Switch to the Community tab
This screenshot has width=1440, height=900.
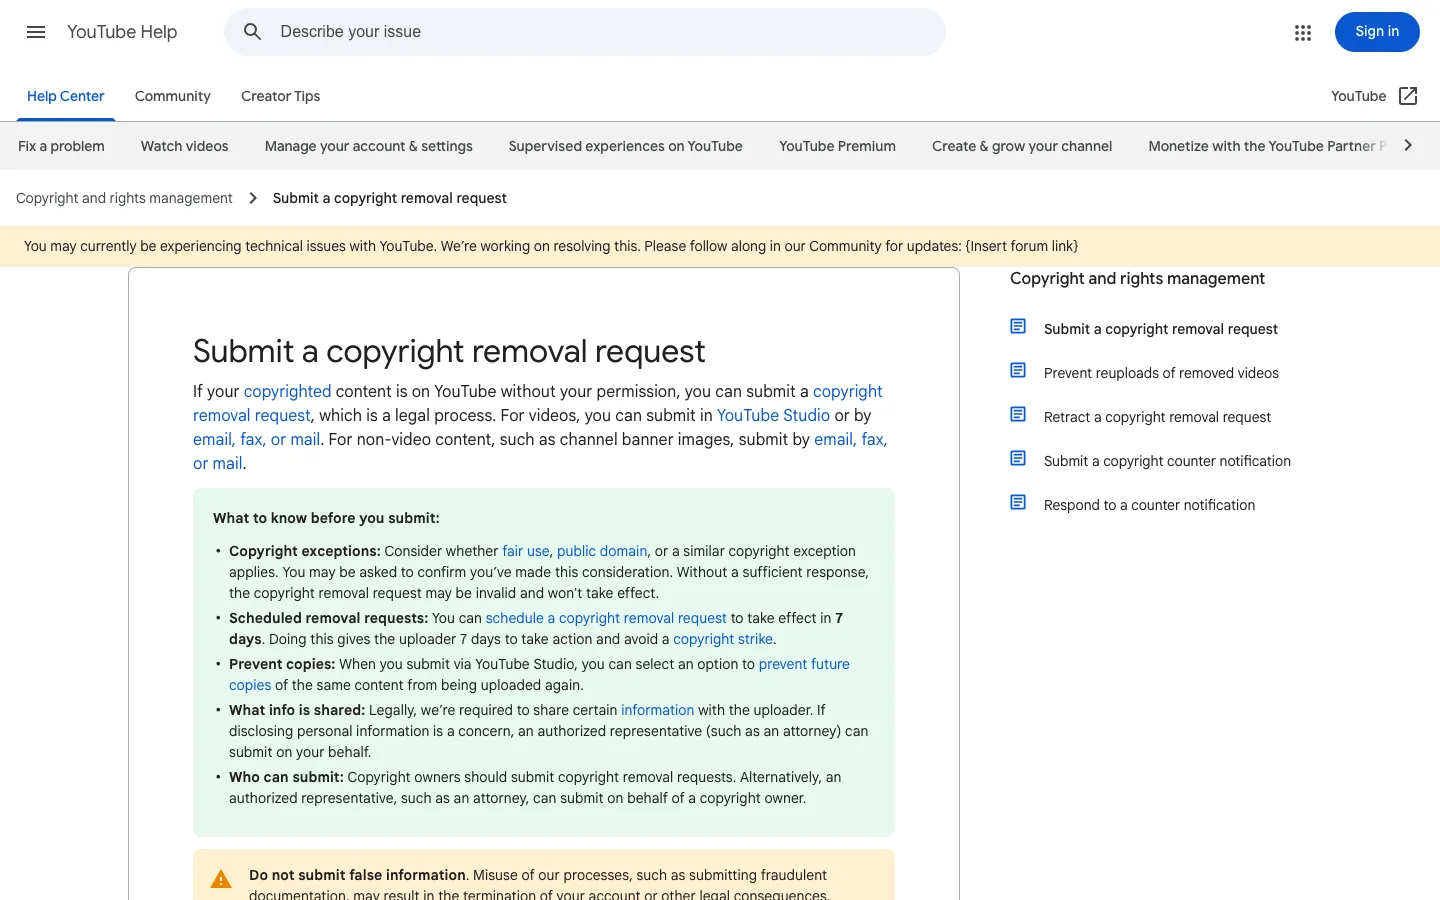(x=173, y=96)
